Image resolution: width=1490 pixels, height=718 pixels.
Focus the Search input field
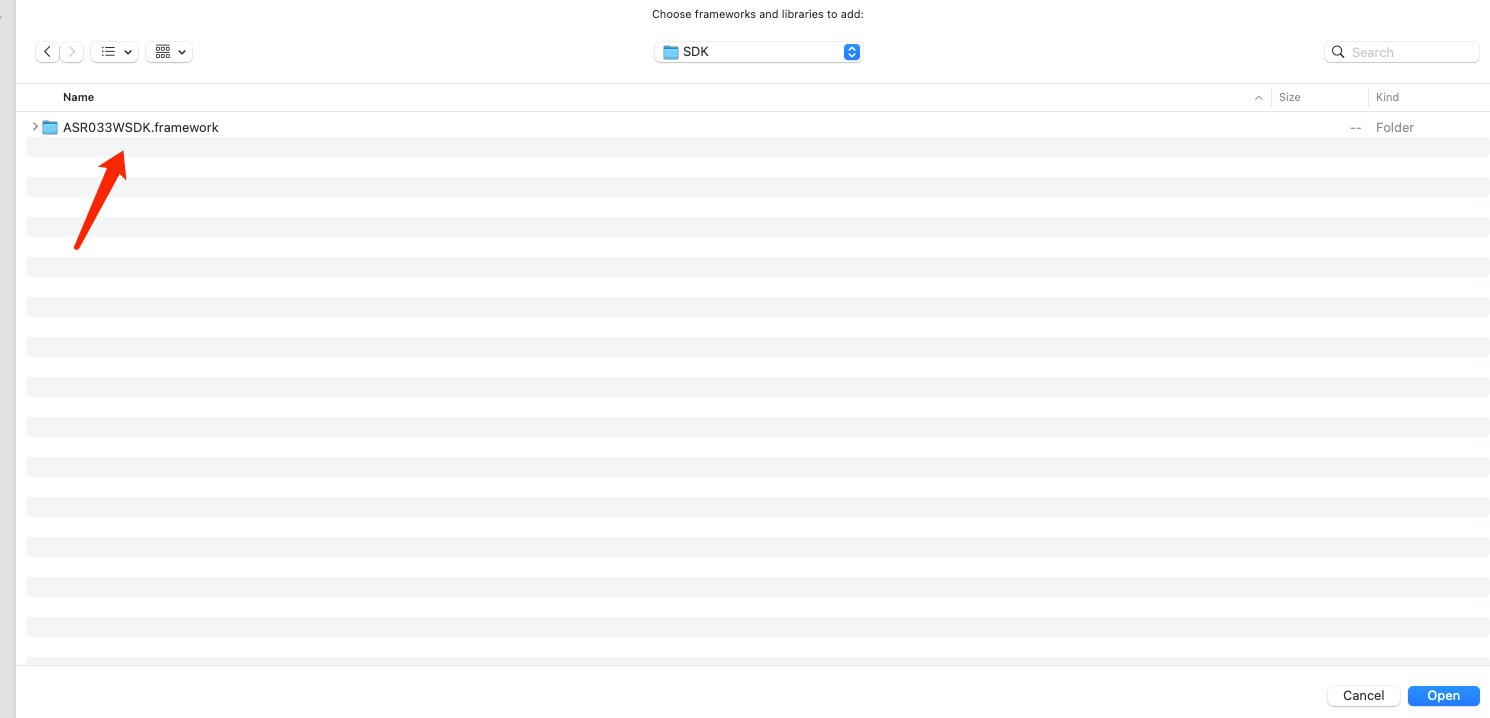point(1410,52)
